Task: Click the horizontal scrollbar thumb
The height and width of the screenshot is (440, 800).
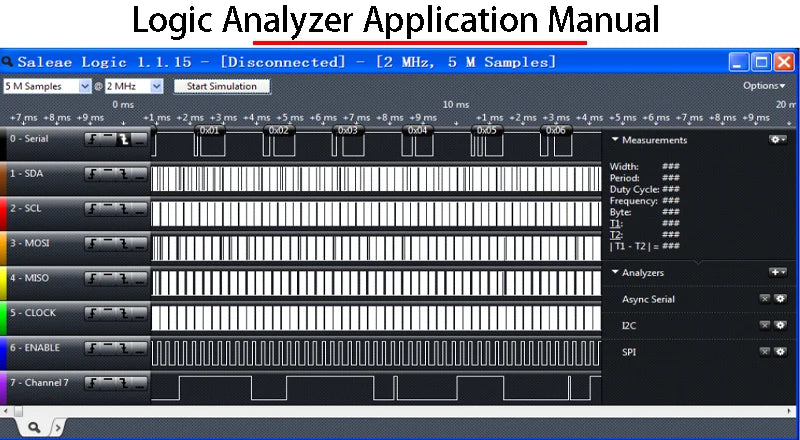Action: tap(18, 411)
